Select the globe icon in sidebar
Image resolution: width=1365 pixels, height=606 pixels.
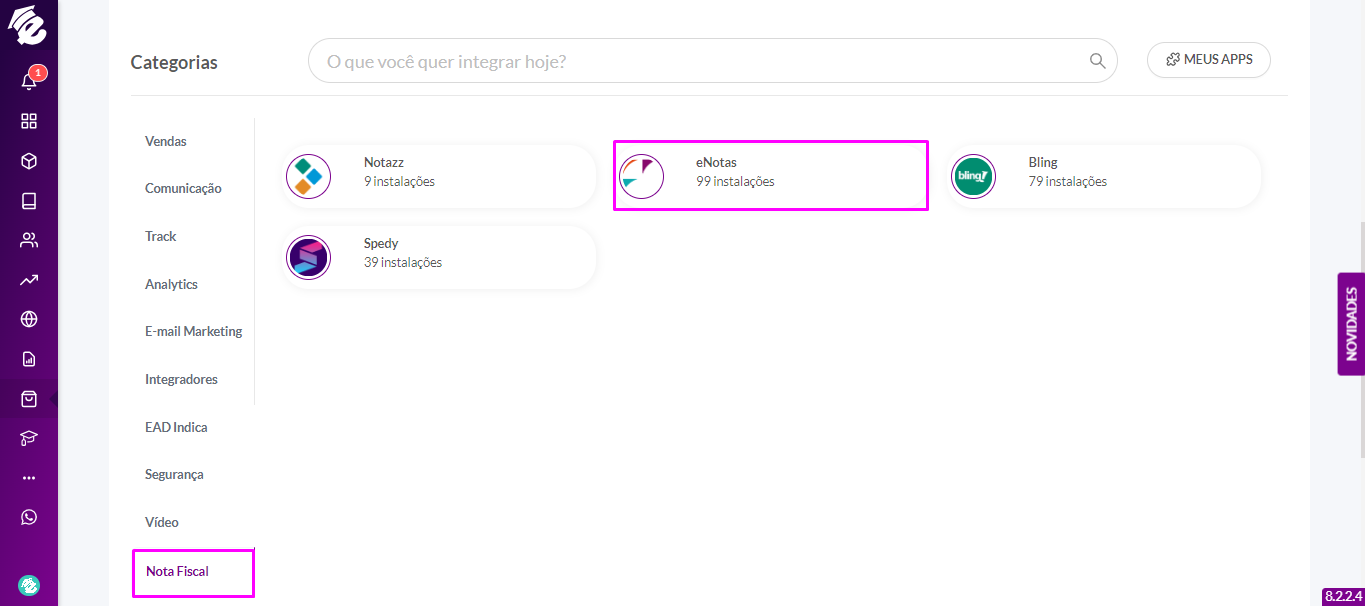pyautogui.click(x=29, y=319)
